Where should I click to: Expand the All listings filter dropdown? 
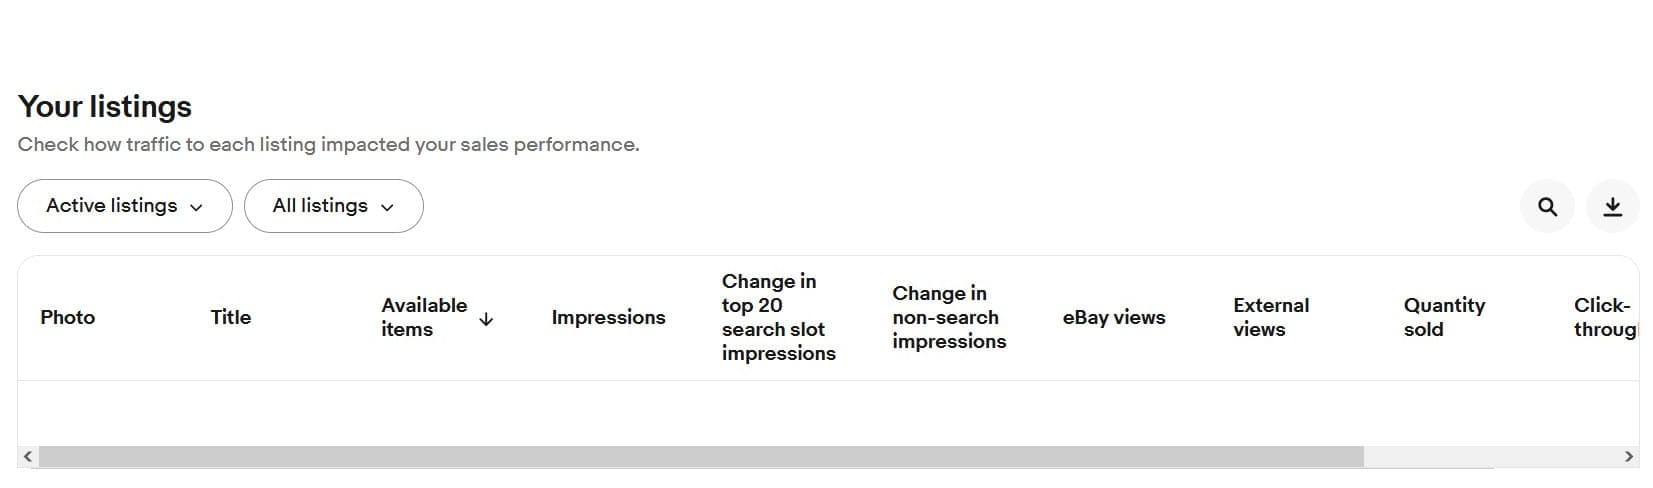coord(333,206)
